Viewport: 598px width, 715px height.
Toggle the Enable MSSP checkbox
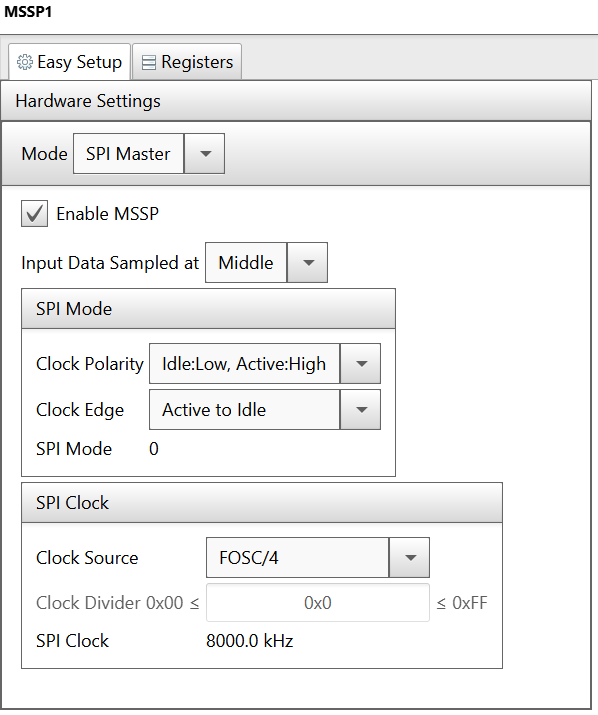click(x=34, y=213)
